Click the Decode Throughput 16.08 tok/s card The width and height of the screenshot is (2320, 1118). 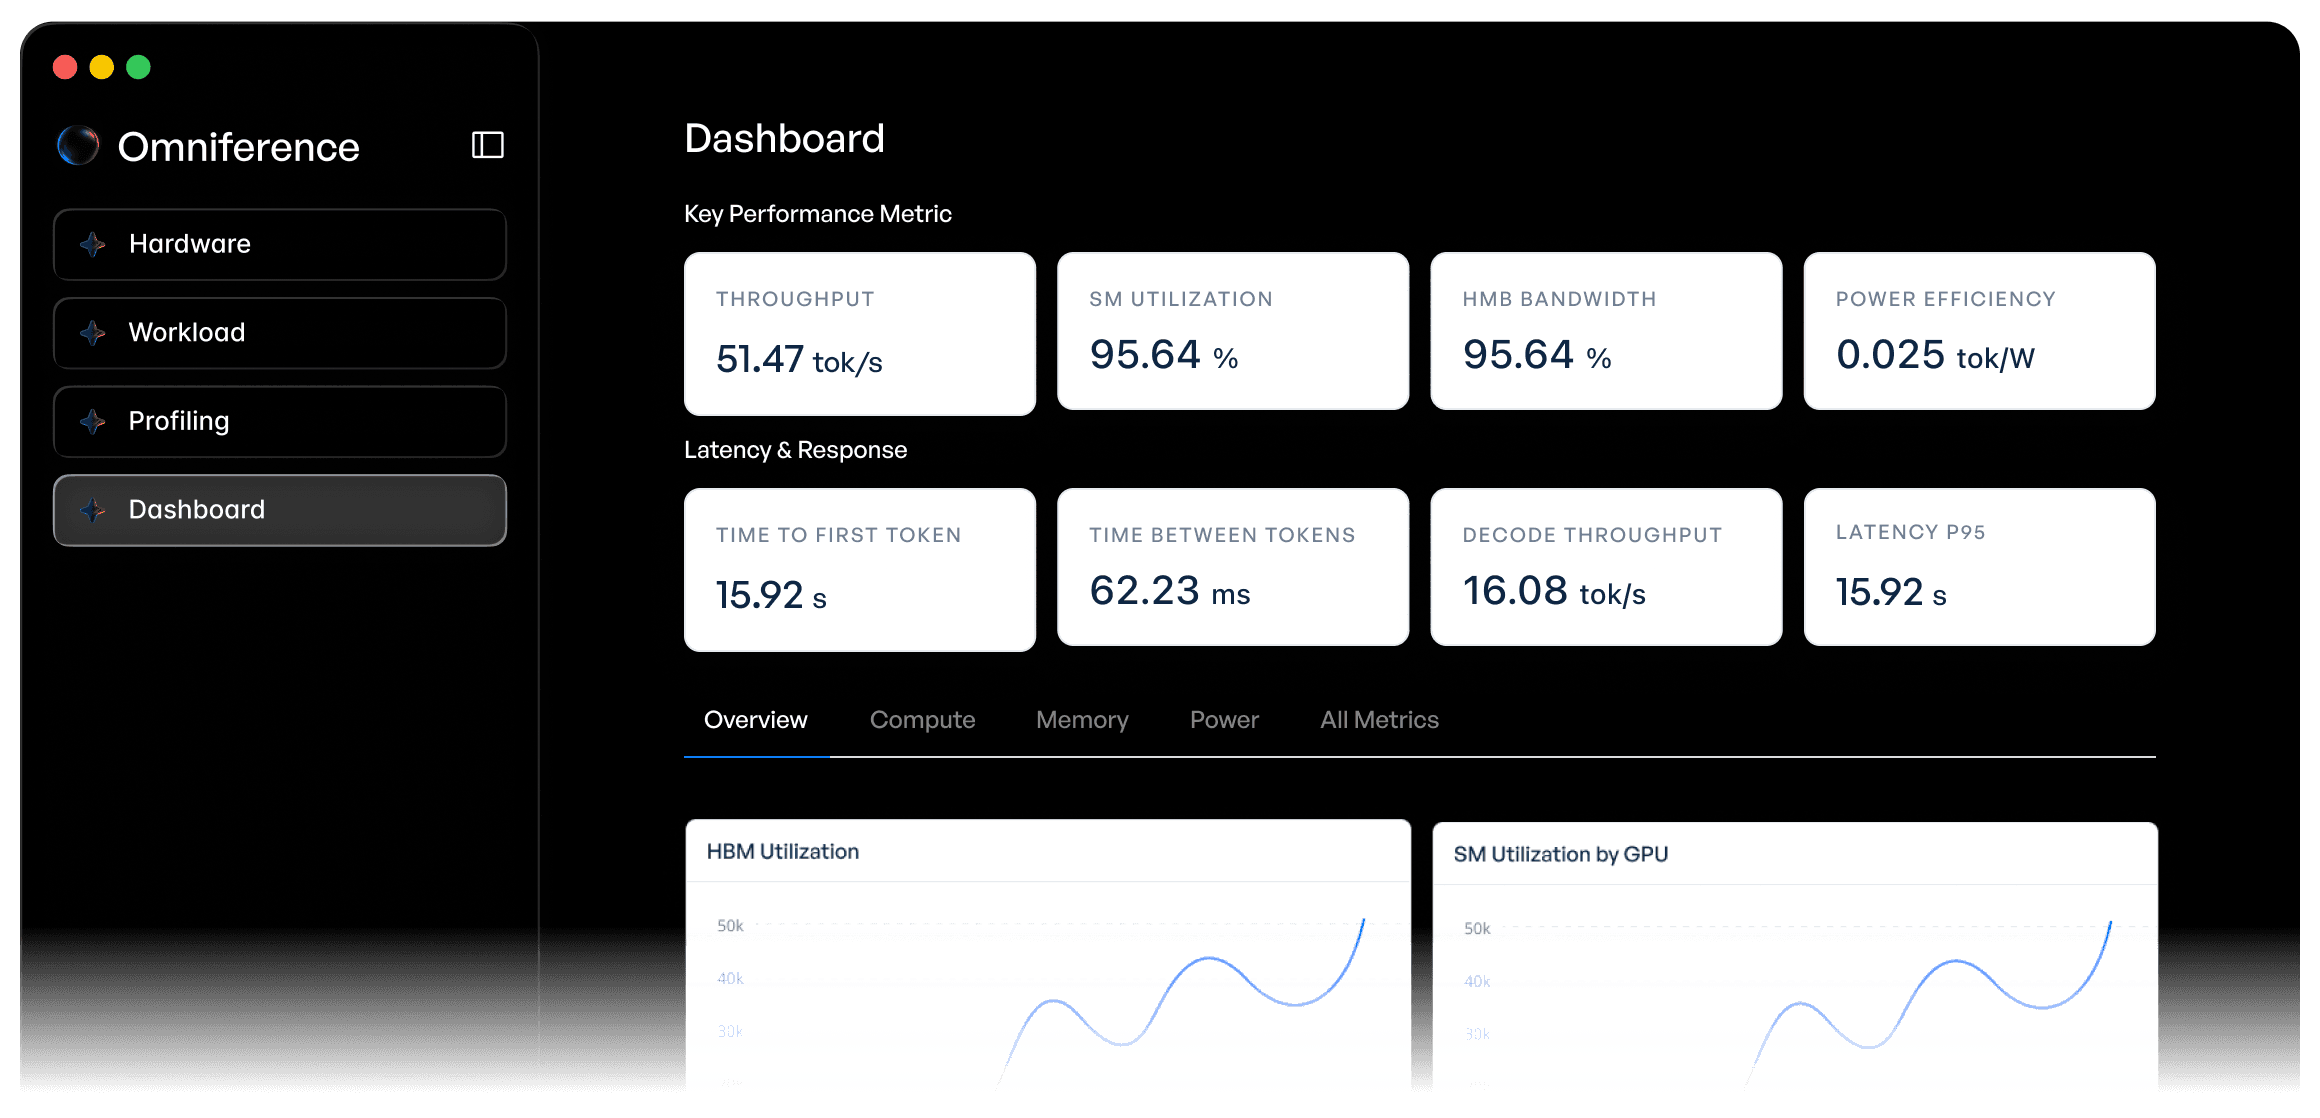(1606, 567)
